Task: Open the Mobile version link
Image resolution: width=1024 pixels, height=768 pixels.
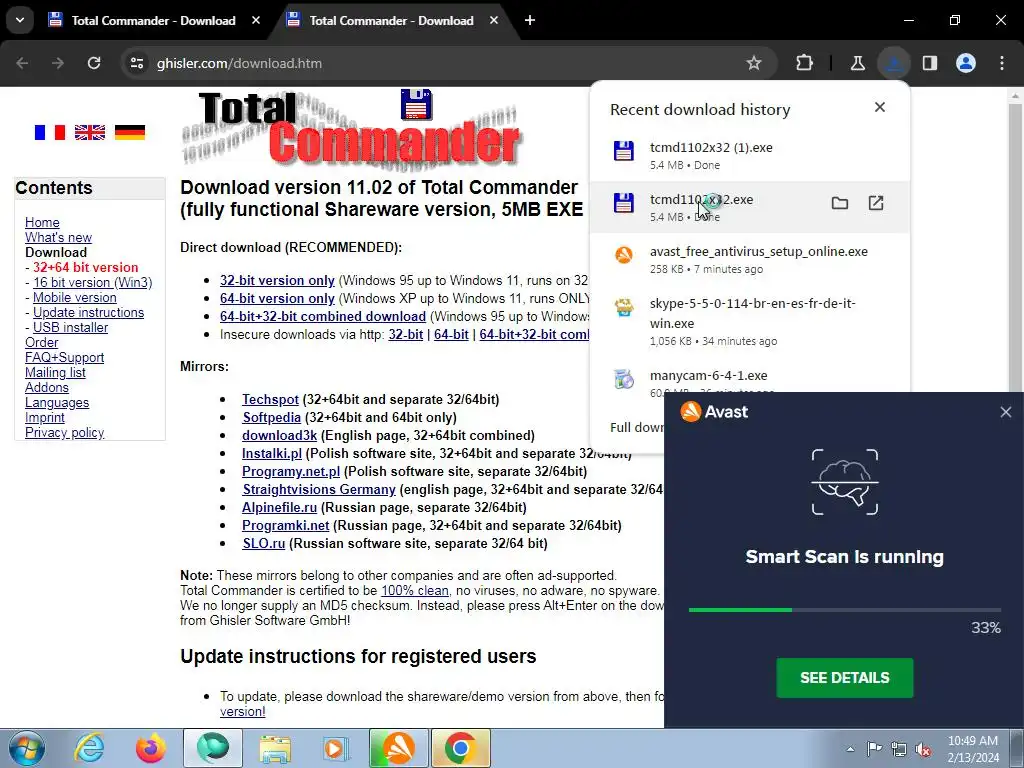Action: click(74, 297)
